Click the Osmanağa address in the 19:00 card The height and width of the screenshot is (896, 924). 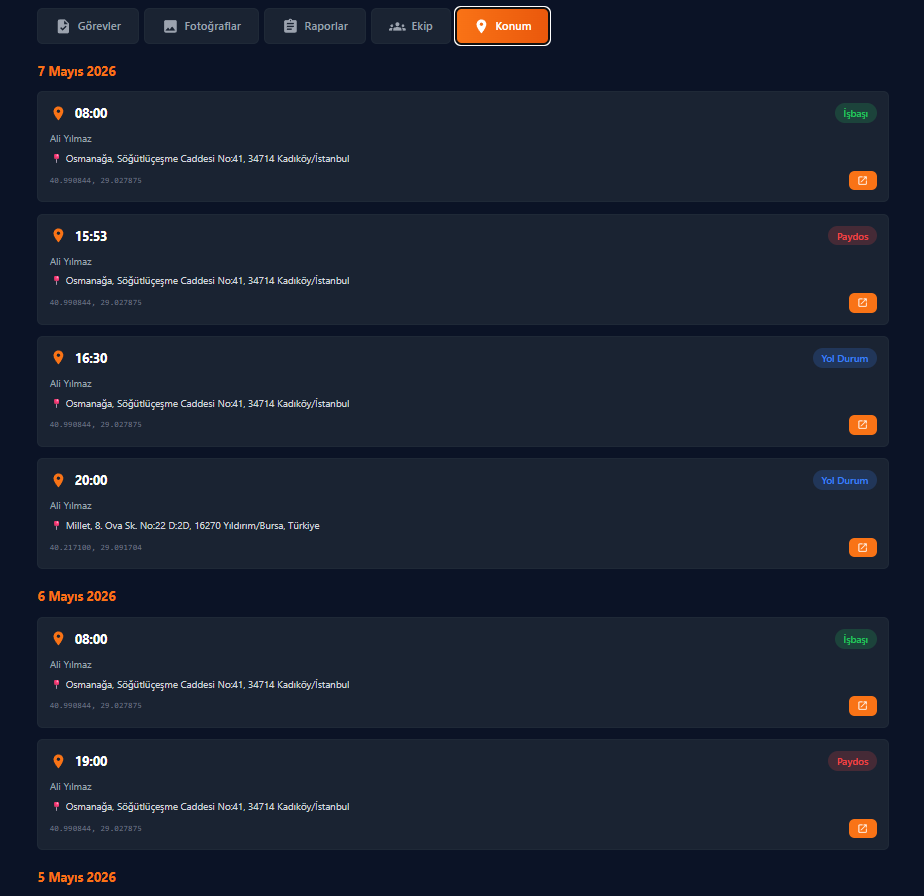207,807
